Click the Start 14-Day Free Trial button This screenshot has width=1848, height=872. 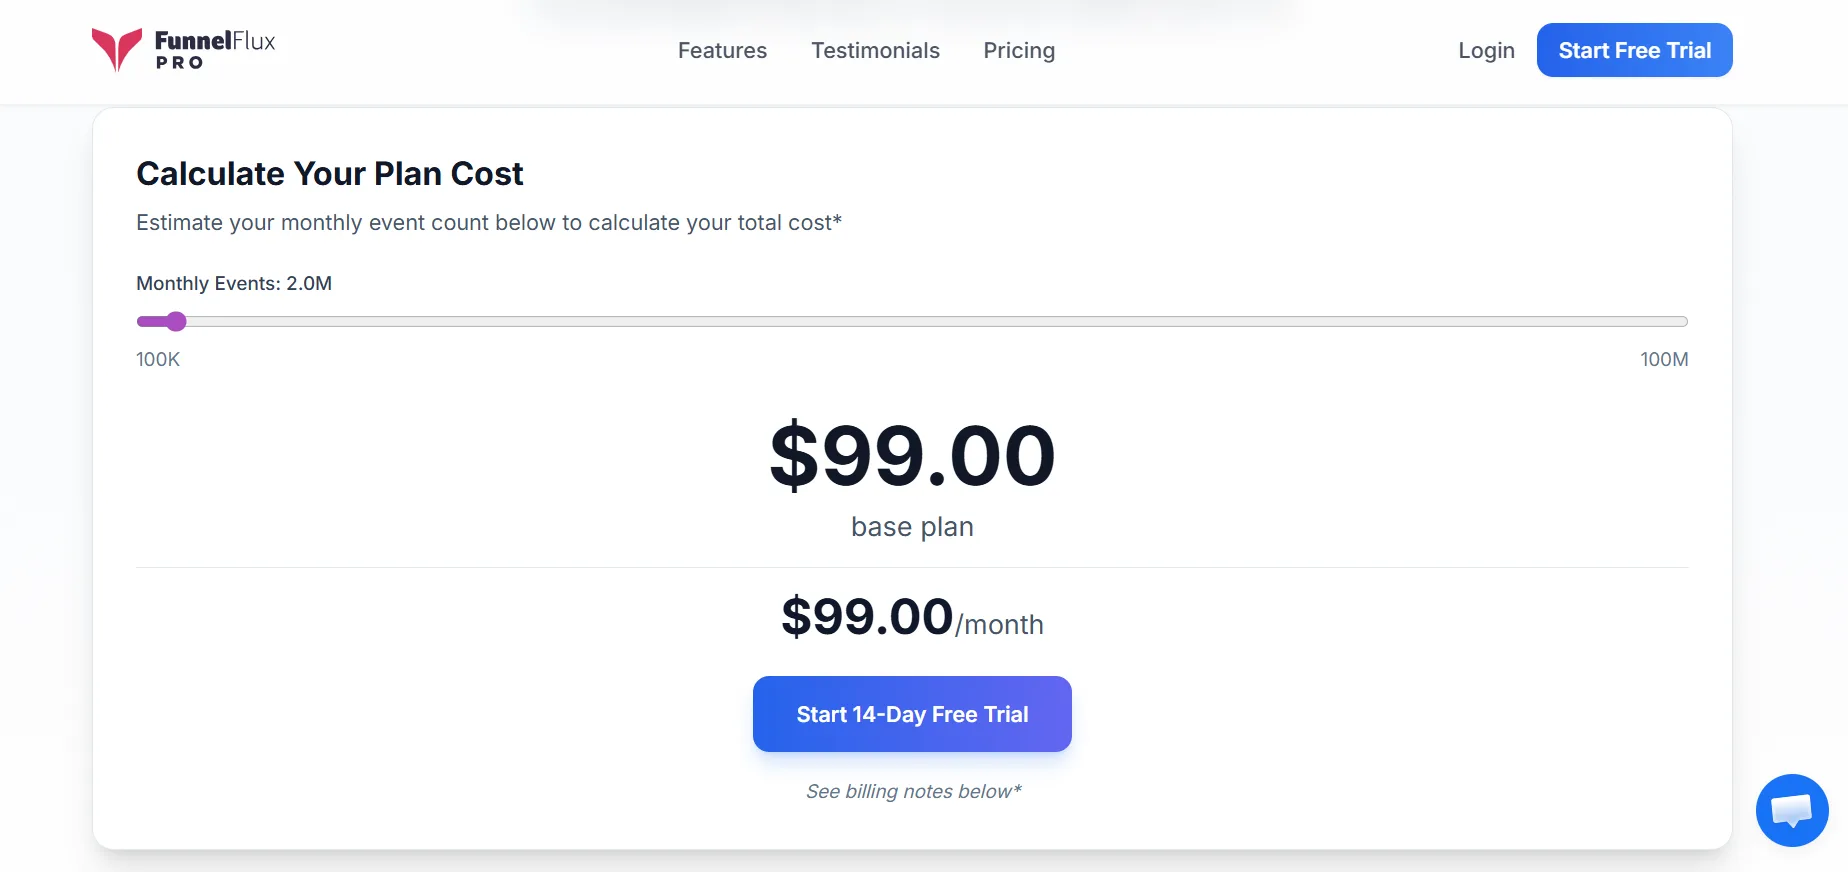point(912,714)
